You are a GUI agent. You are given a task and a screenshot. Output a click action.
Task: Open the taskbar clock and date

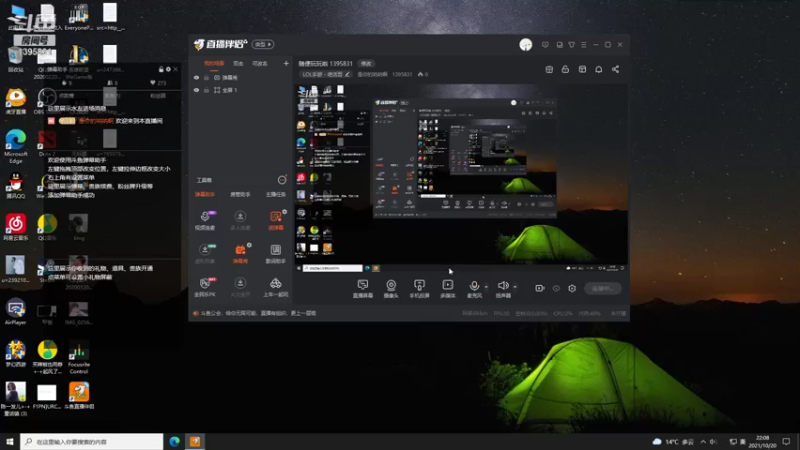(762, 441)
